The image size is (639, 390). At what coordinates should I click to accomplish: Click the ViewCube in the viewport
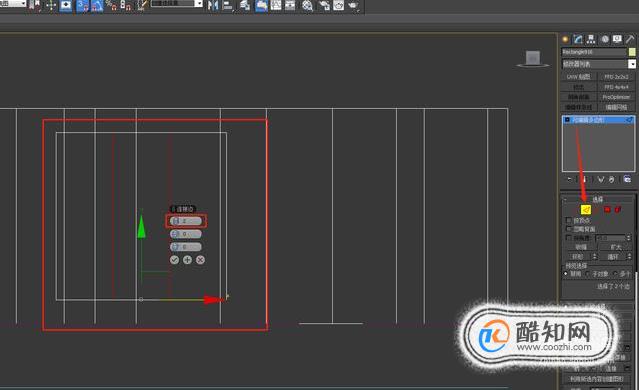click(x=533, y=58)
